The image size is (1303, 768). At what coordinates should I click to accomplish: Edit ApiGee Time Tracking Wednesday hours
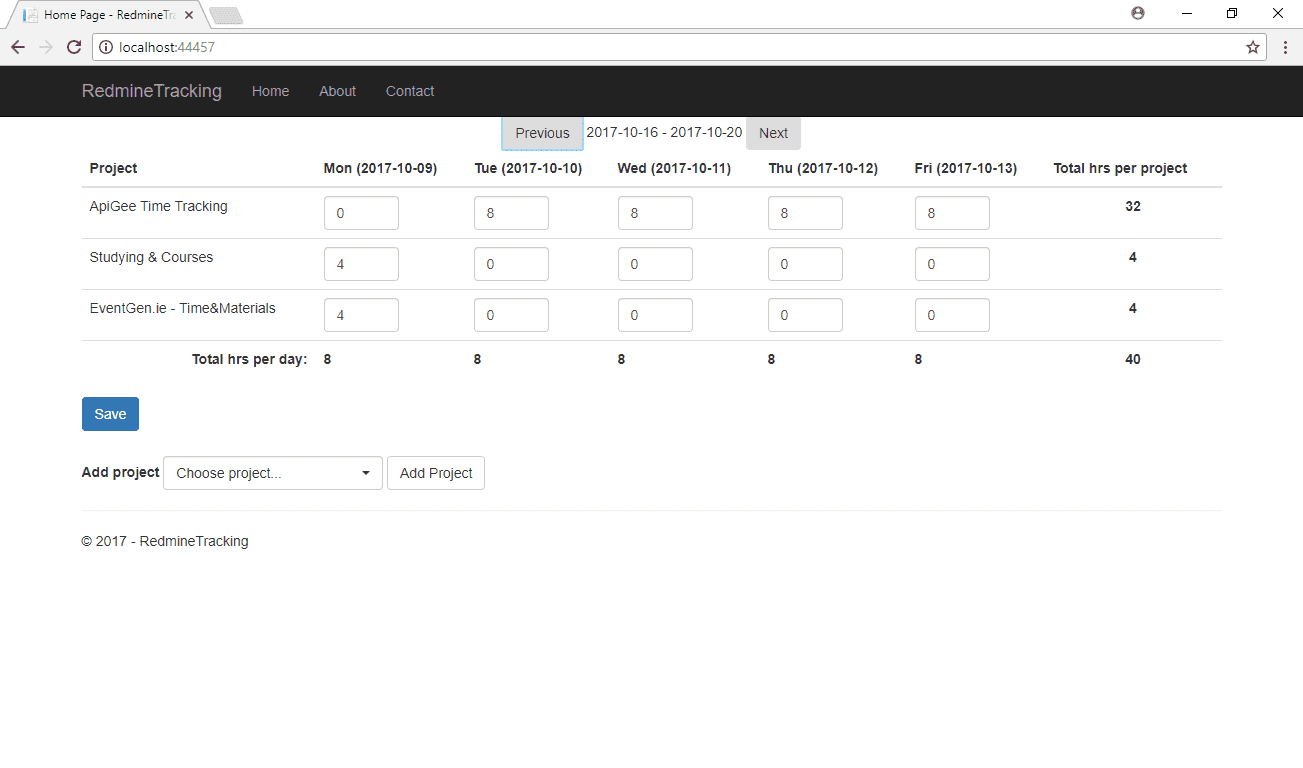tap(655, 213)
